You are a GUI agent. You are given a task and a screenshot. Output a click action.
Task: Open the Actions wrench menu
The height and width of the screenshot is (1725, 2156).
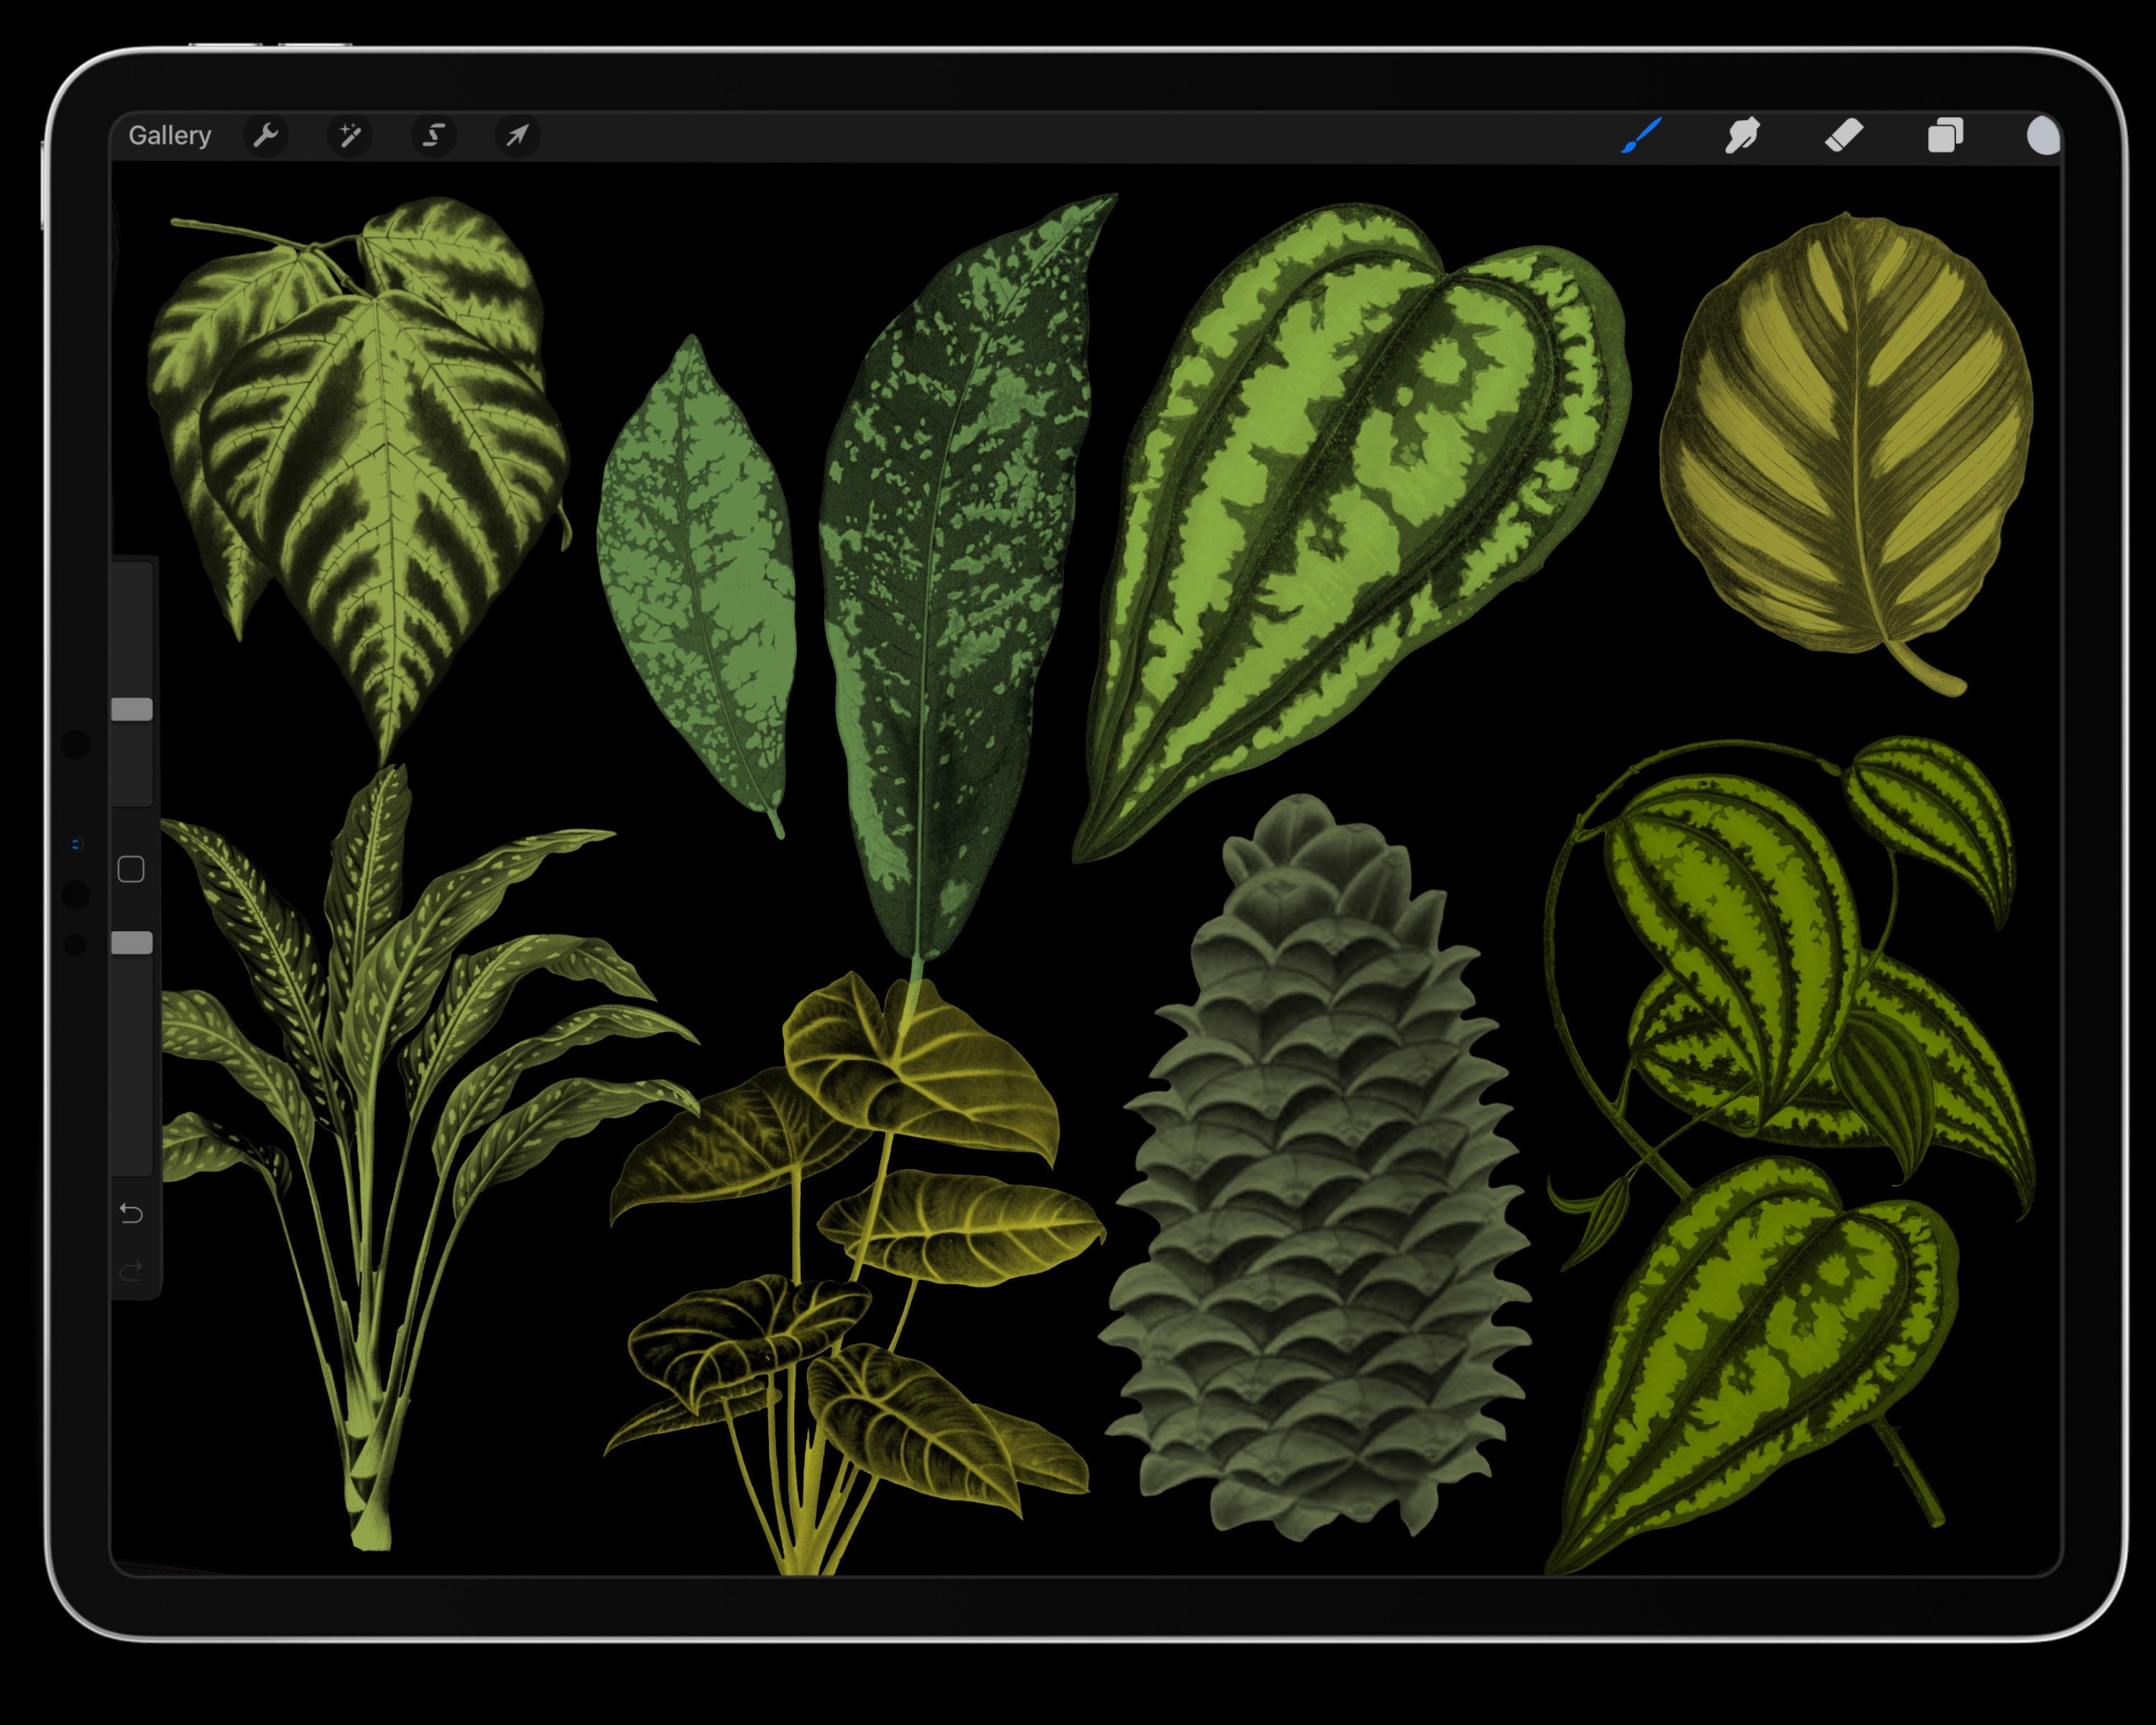(266, 135)
